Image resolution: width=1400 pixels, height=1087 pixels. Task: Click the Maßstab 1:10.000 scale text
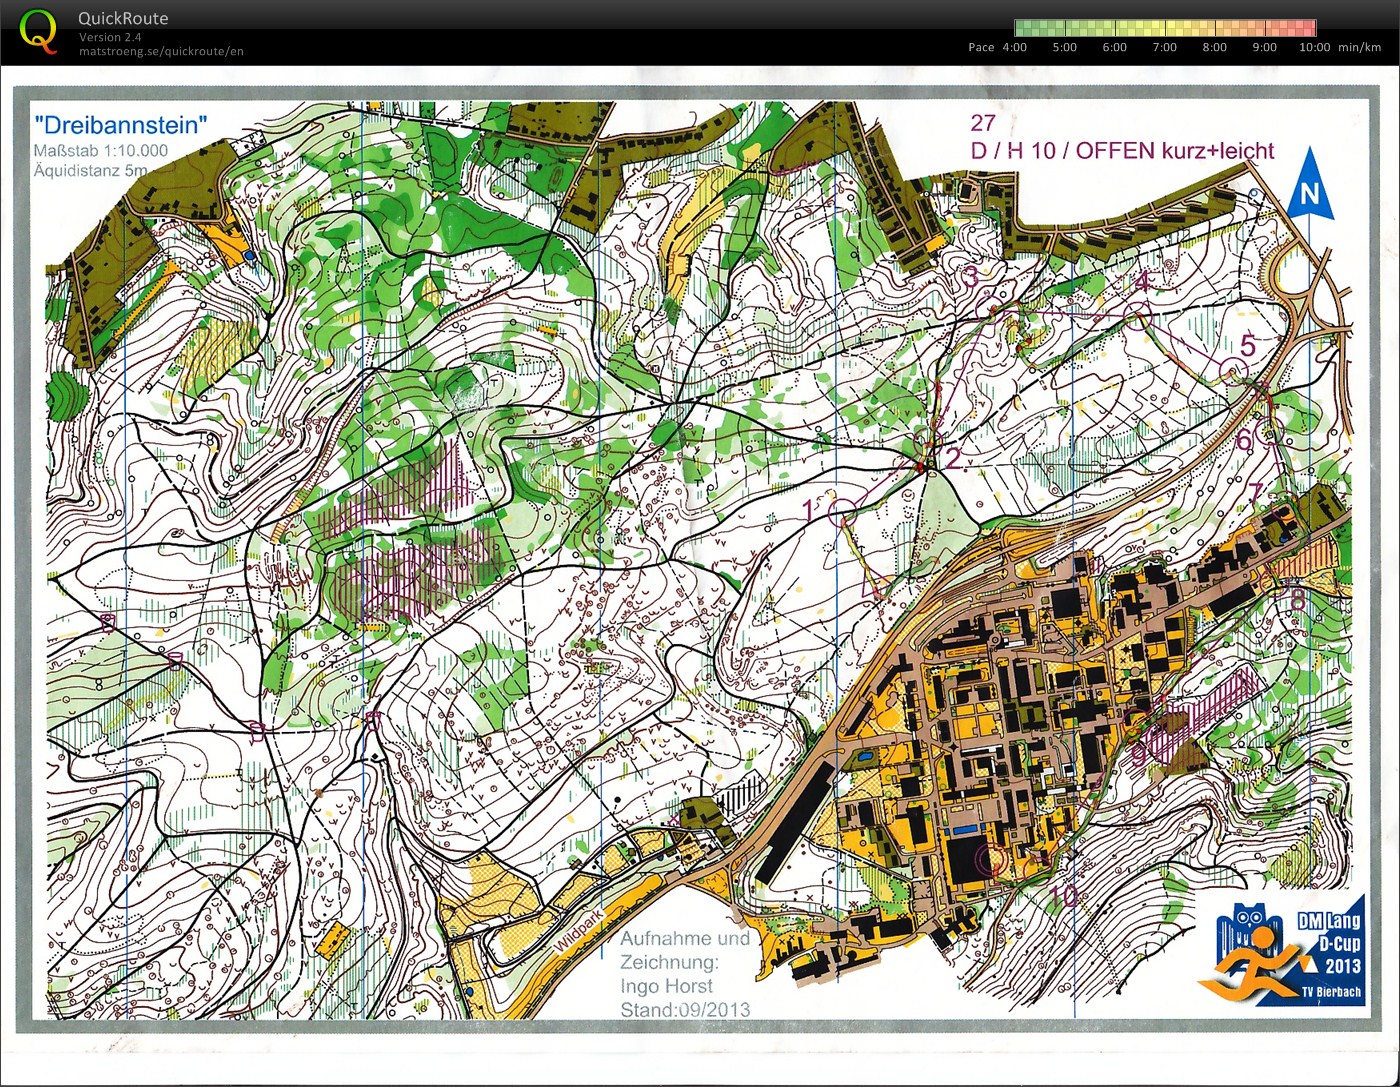pos(100,151)
